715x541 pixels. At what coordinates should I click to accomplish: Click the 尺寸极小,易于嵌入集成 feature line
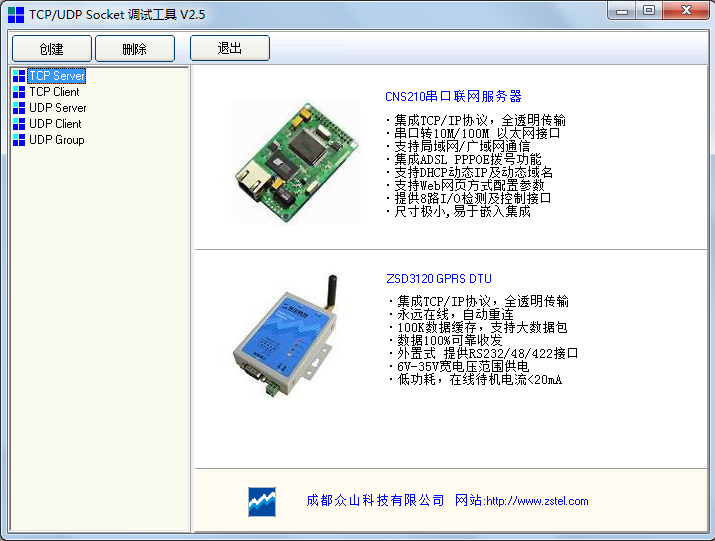click(x=458, y=211)
